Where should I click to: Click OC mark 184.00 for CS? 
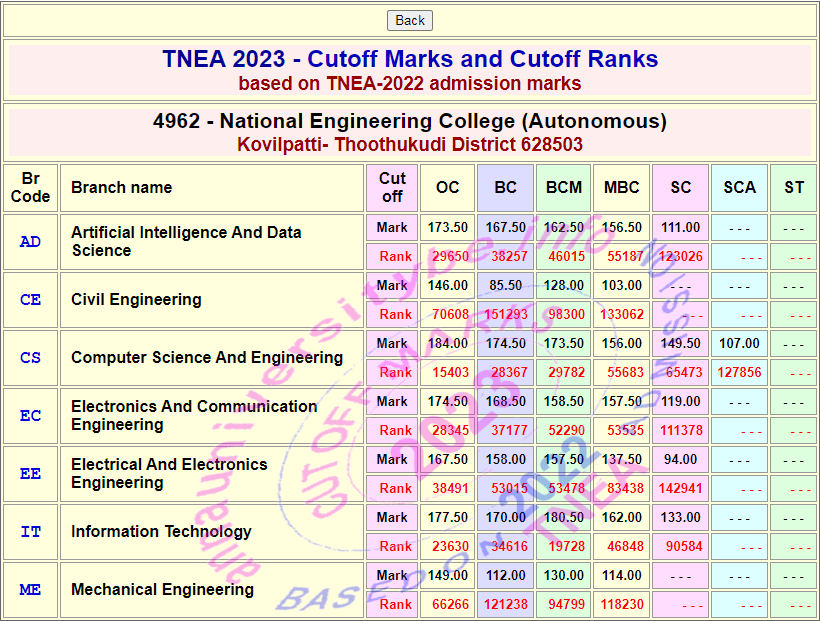click(x=448, y=344)
